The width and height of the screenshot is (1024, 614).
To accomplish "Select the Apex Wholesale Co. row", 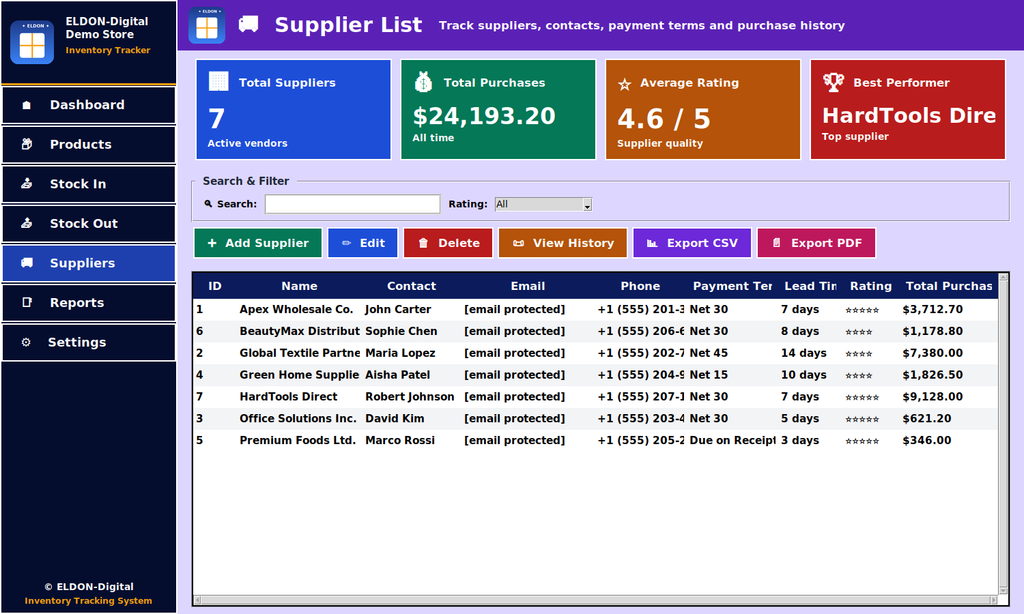I will pos(596,310).
